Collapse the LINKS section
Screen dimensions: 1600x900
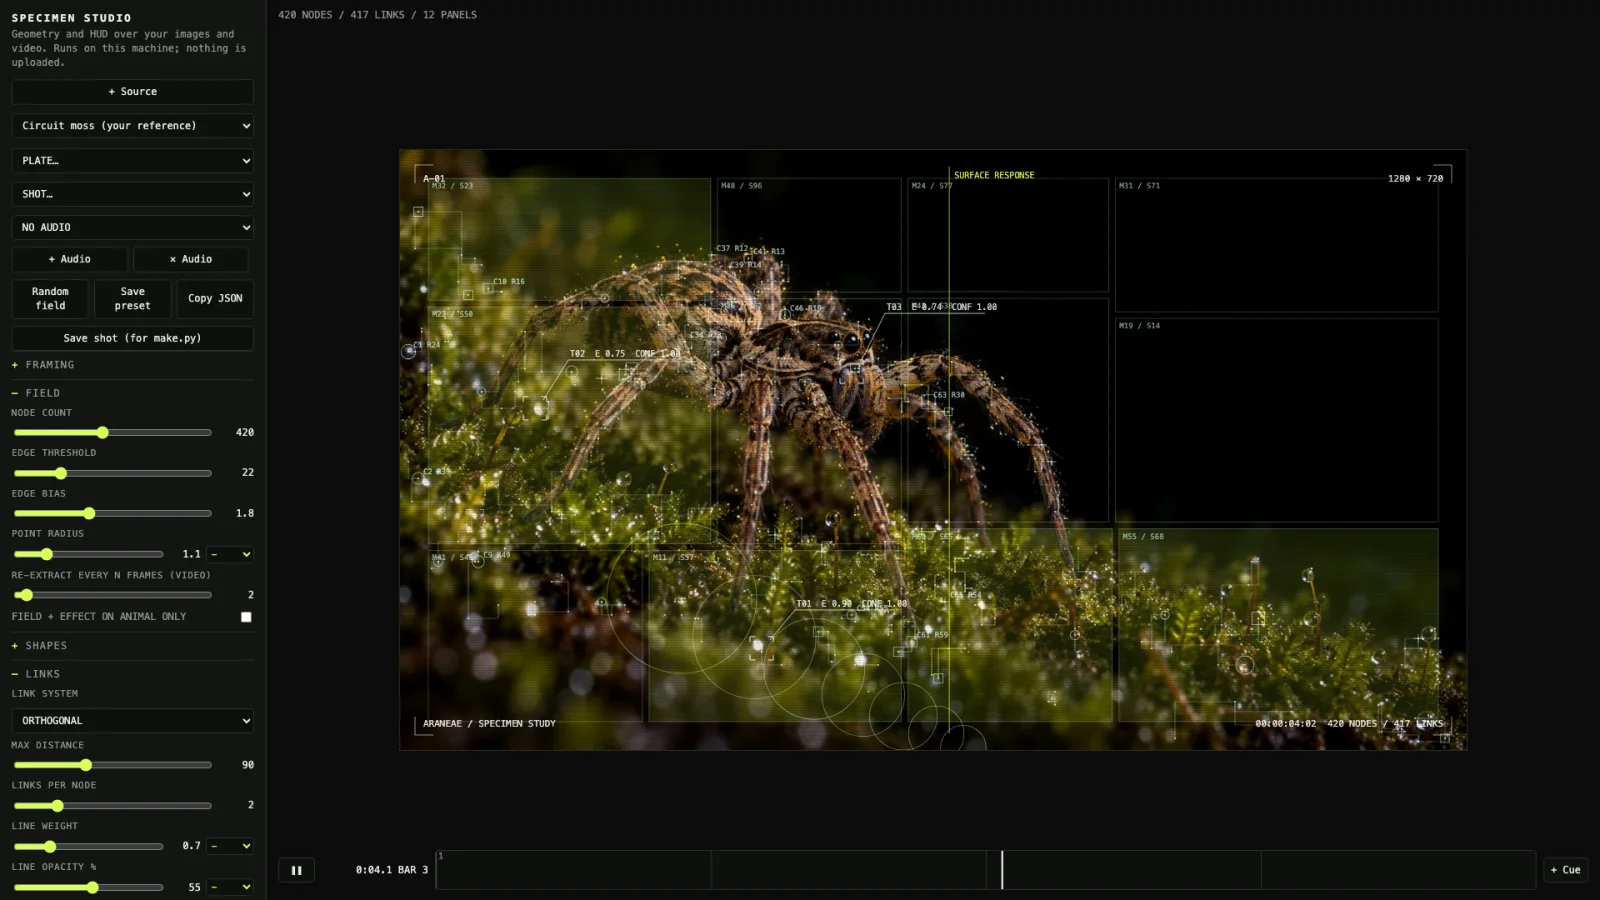[x=132, y=674]
